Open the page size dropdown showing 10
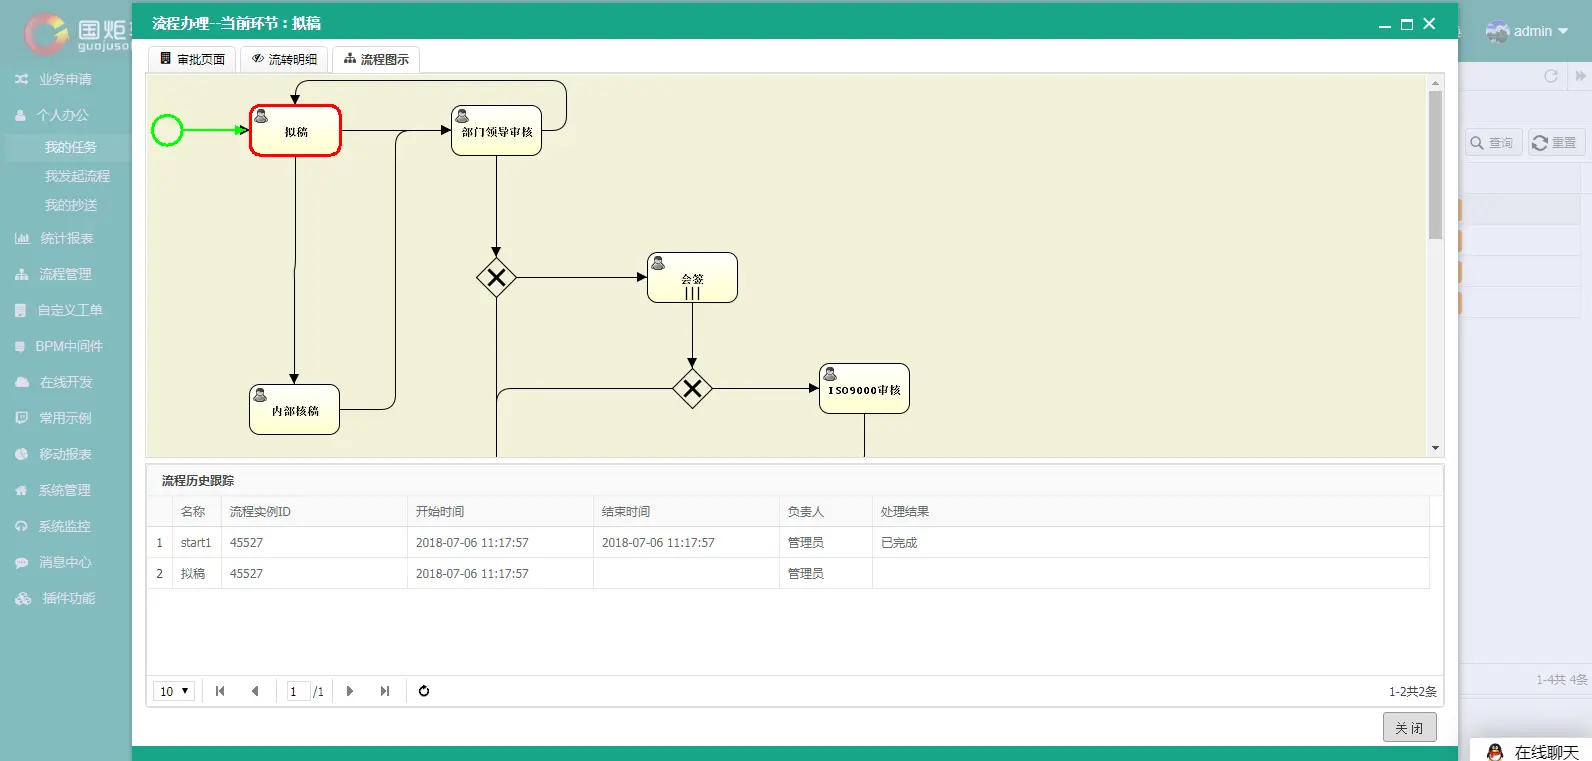The width and height of the screenshot is (1592, 761). pyautogui.click(x=174, y=691)
